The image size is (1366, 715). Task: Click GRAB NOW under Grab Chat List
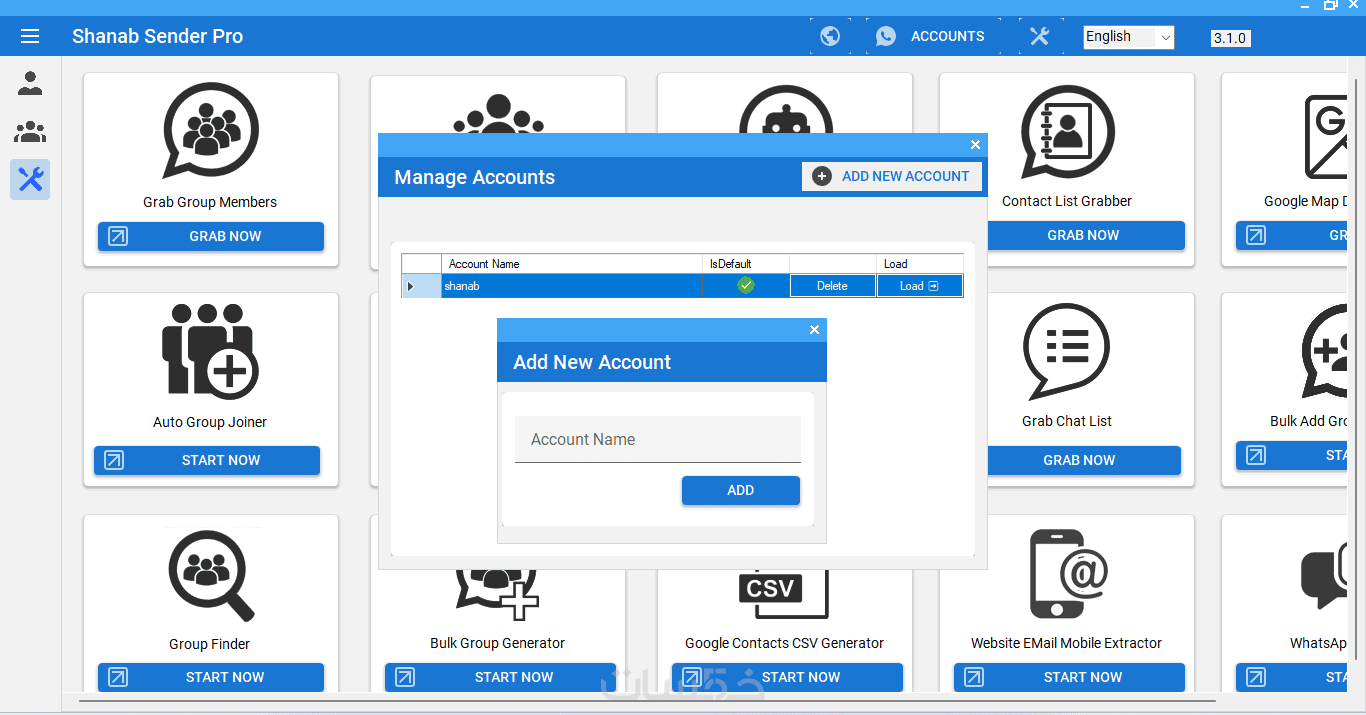click(1083, 460)
